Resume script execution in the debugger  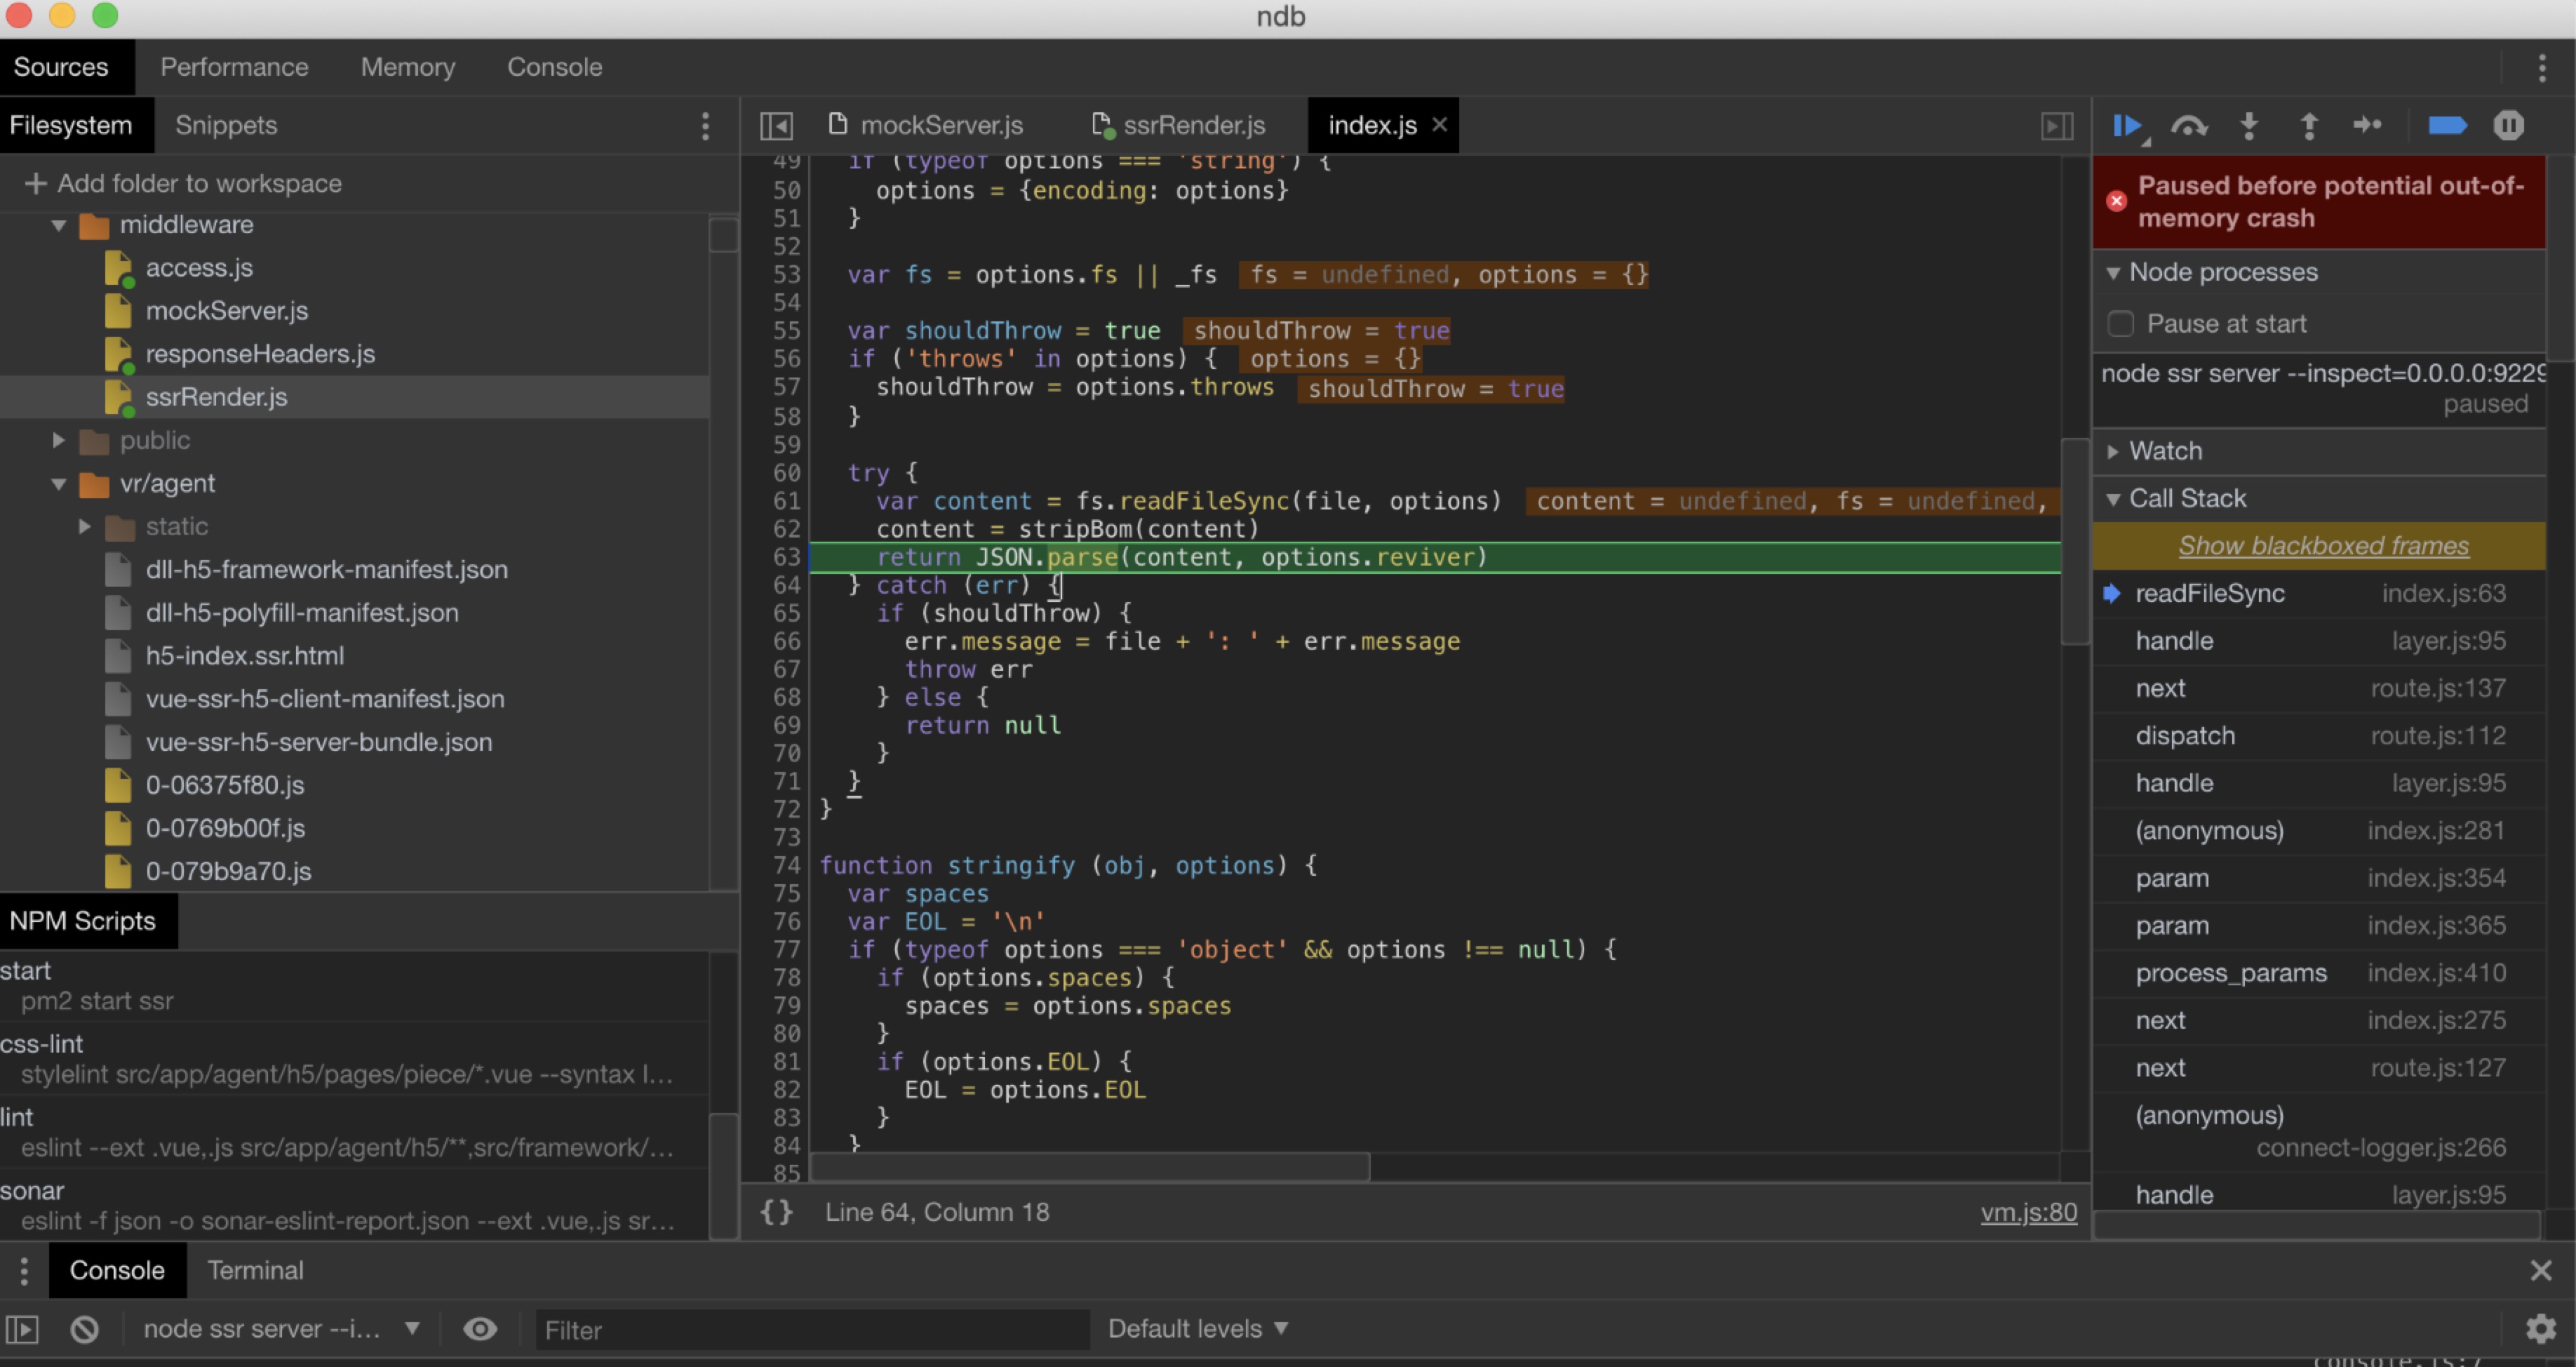coord(2128,126)
